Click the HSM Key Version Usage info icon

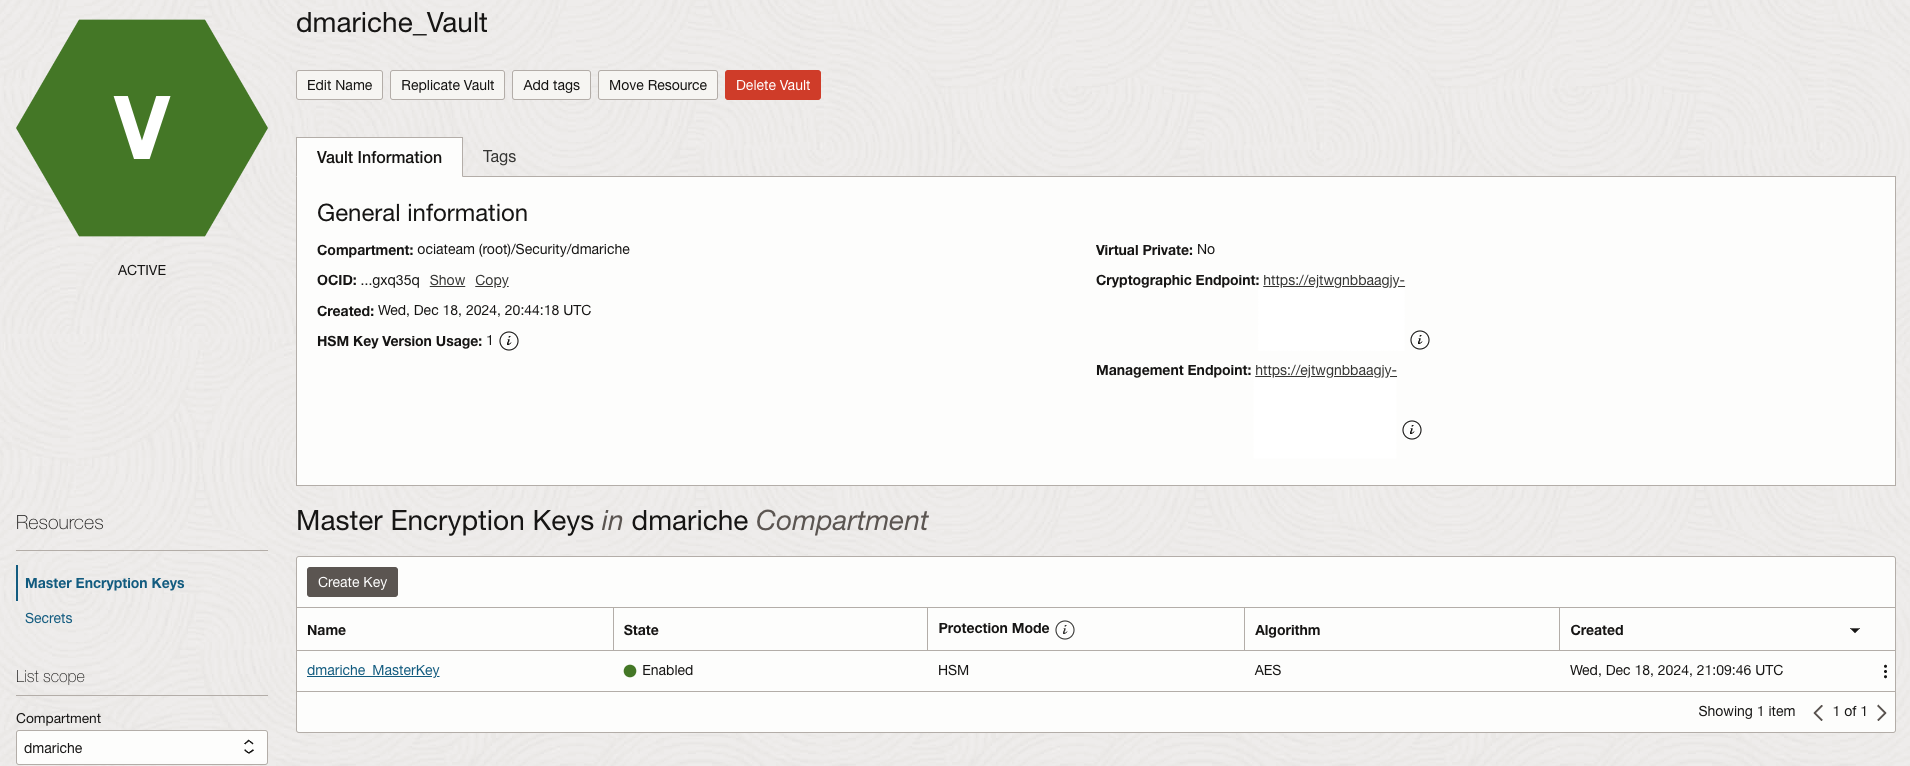pos(509,341)
